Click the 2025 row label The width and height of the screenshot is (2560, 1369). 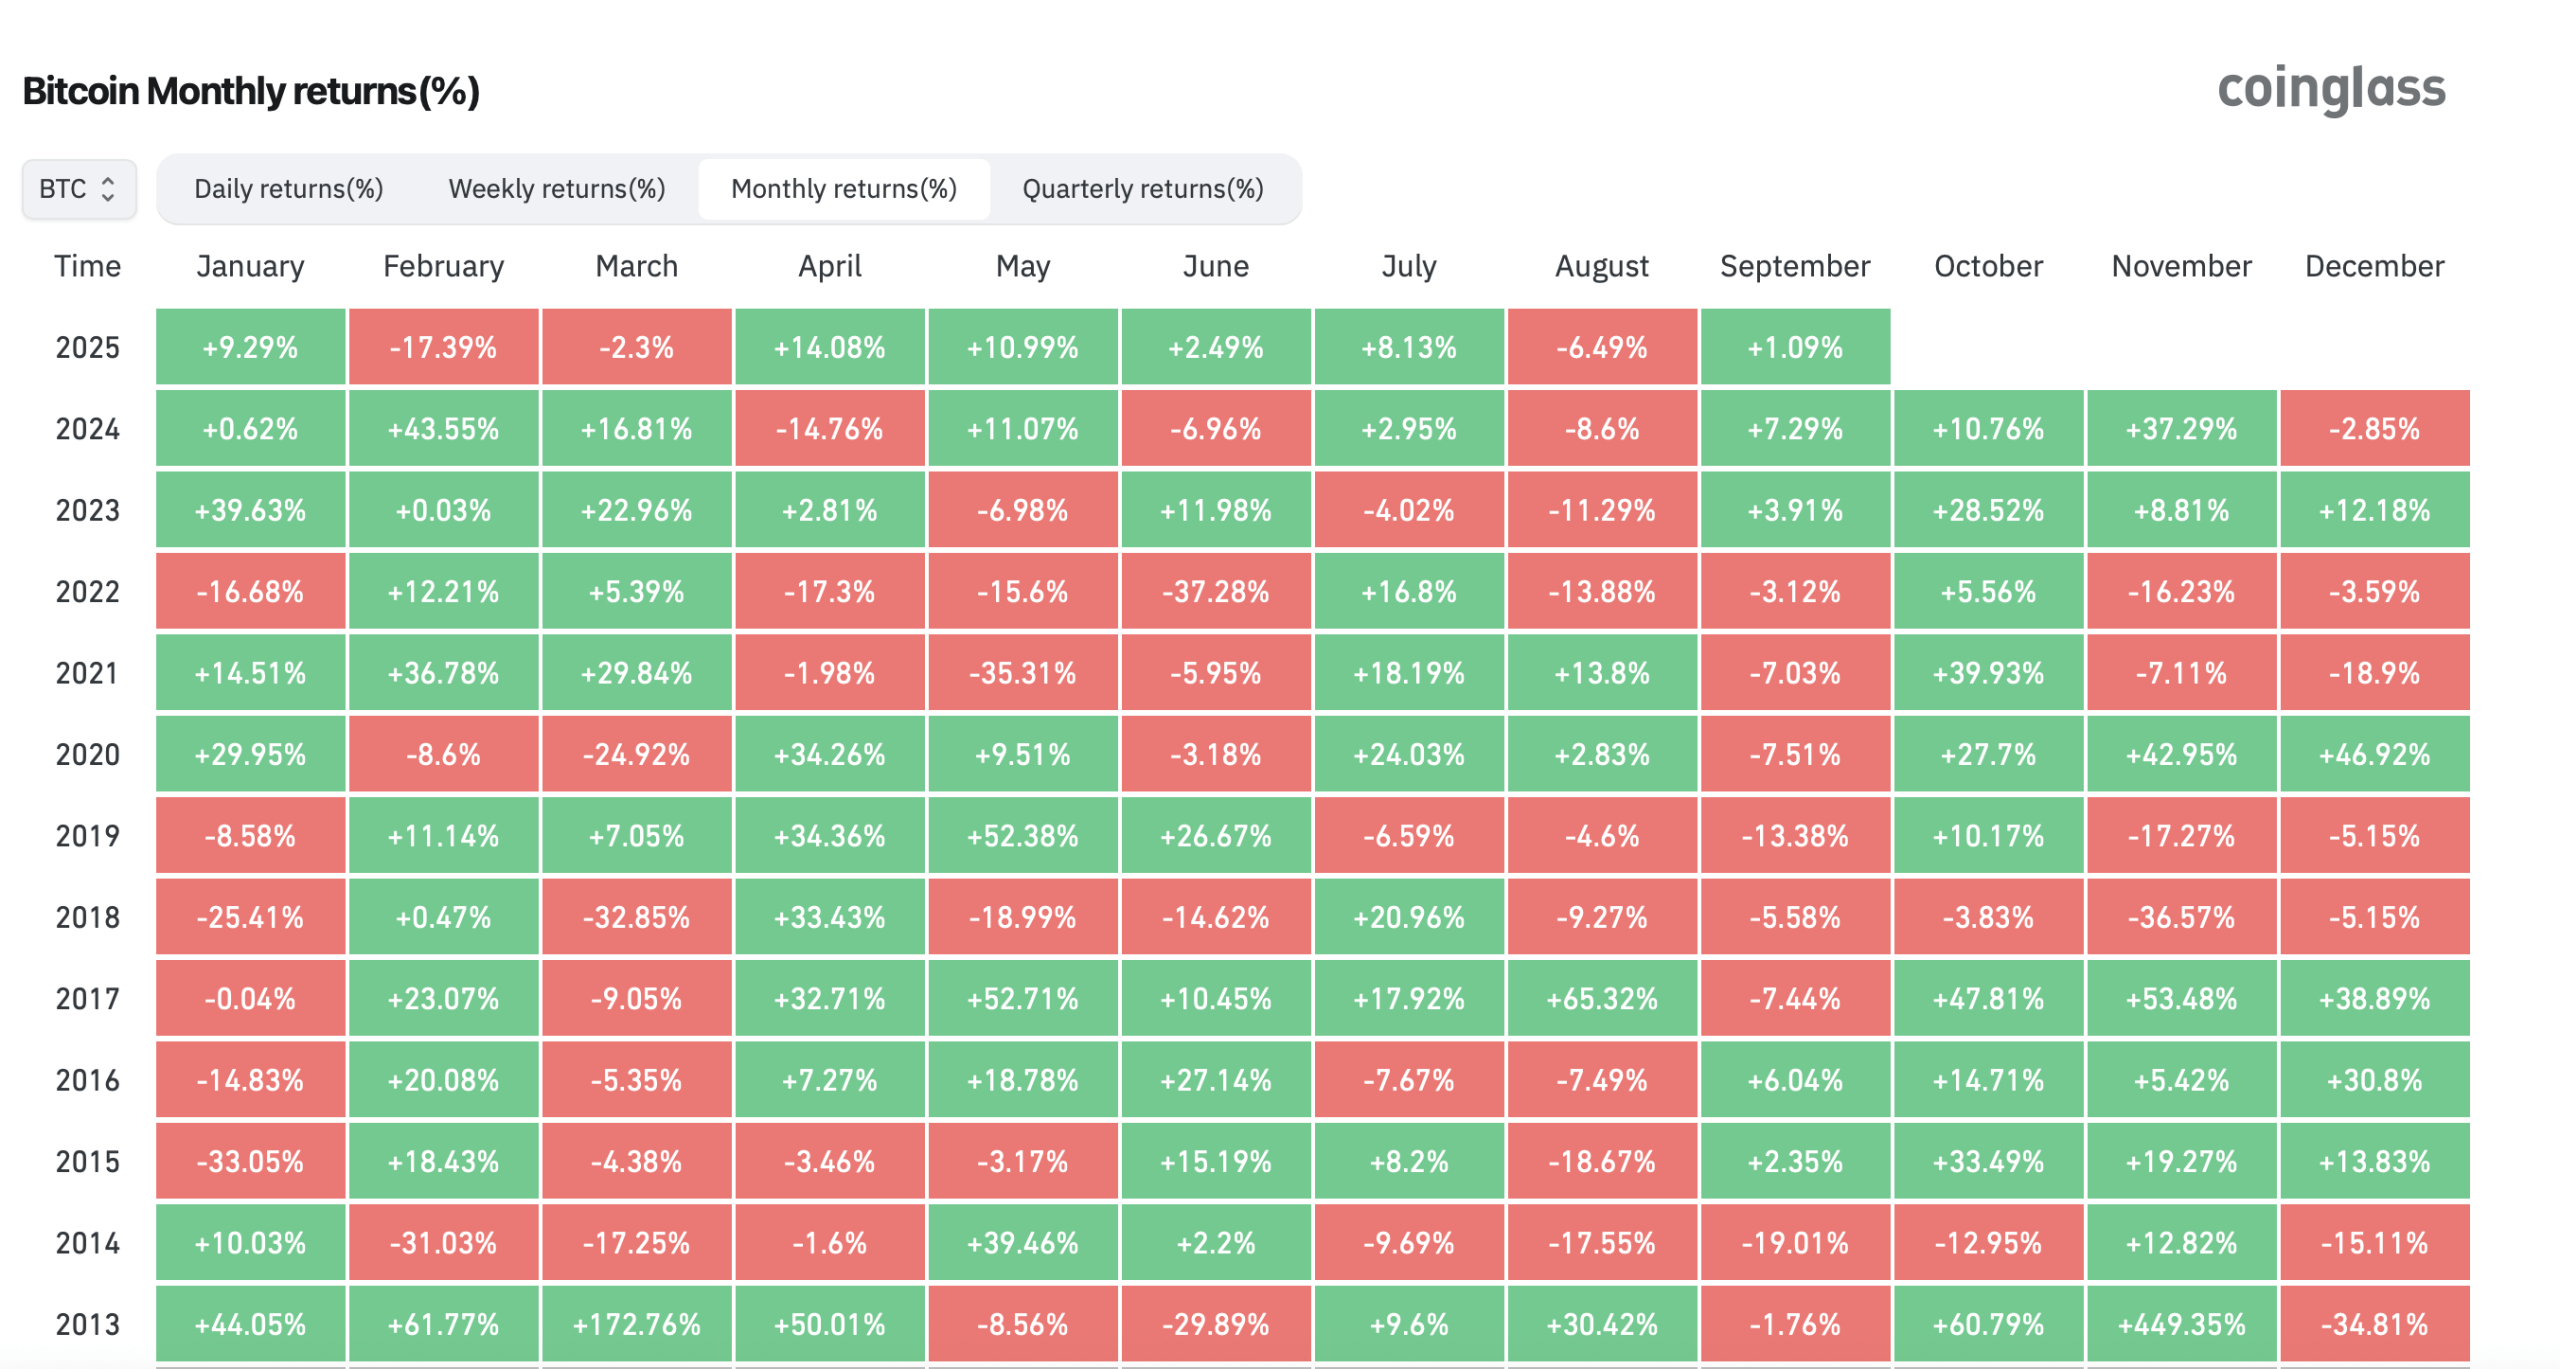87,348
